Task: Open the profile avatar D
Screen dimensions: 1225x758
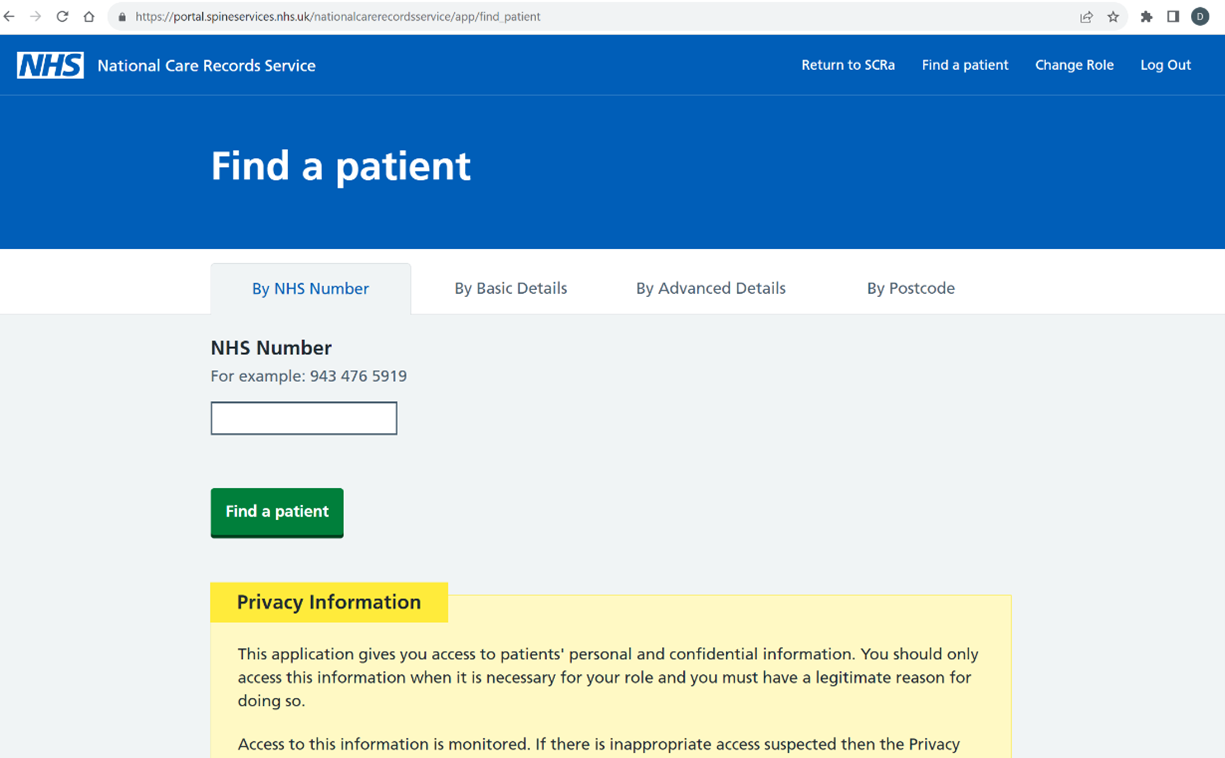Action: [x=1200, y=17]
